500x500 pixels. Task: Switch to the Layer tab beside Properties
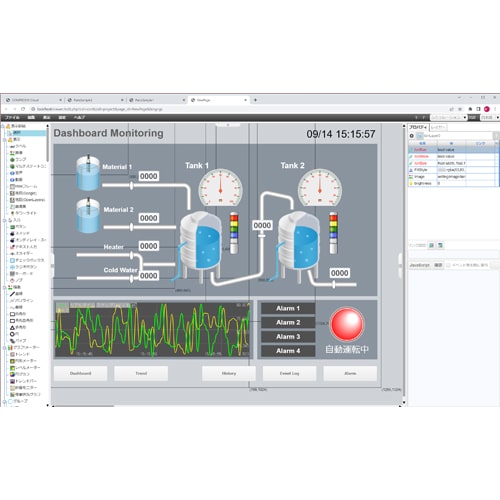point(438,127)
